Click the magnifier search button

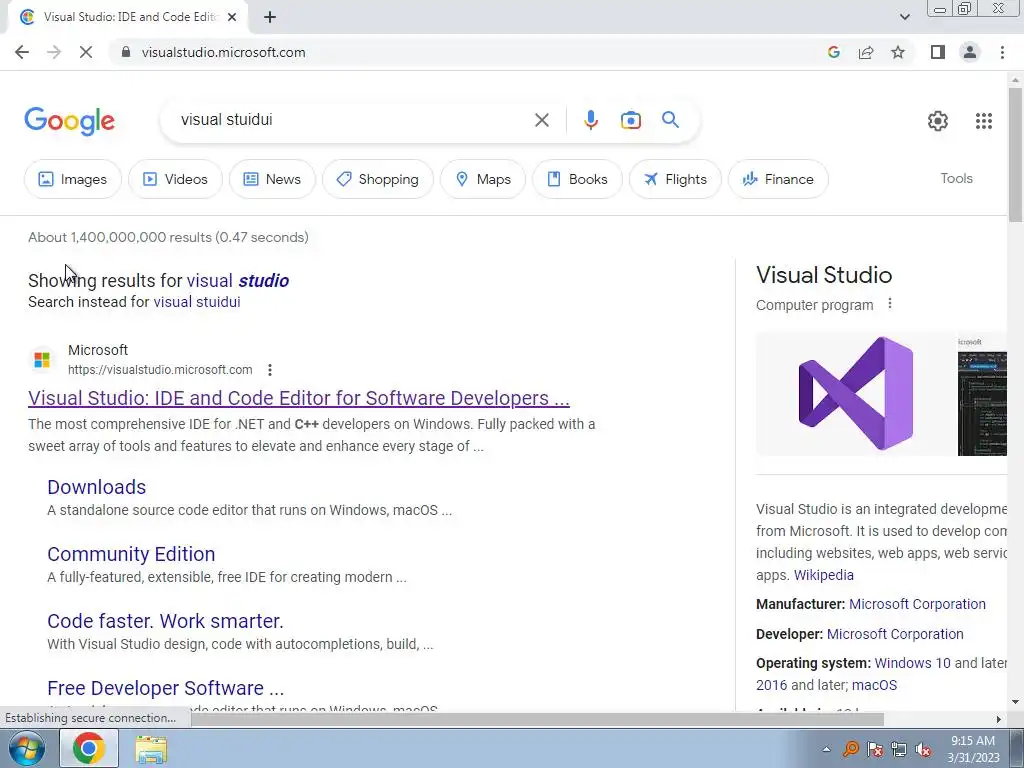pyautogui.click(x=670, y=120)
